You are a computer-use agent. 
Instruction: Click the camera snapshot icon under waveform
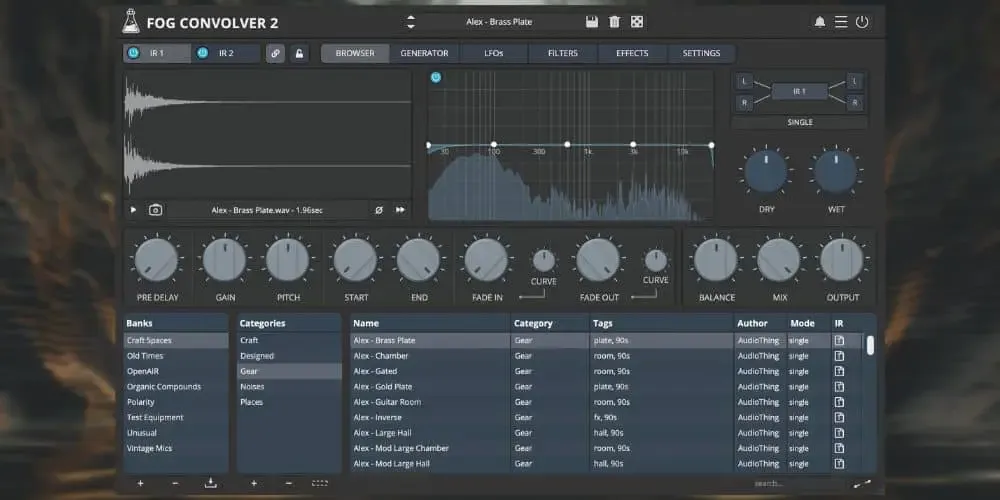pos(155,210)
